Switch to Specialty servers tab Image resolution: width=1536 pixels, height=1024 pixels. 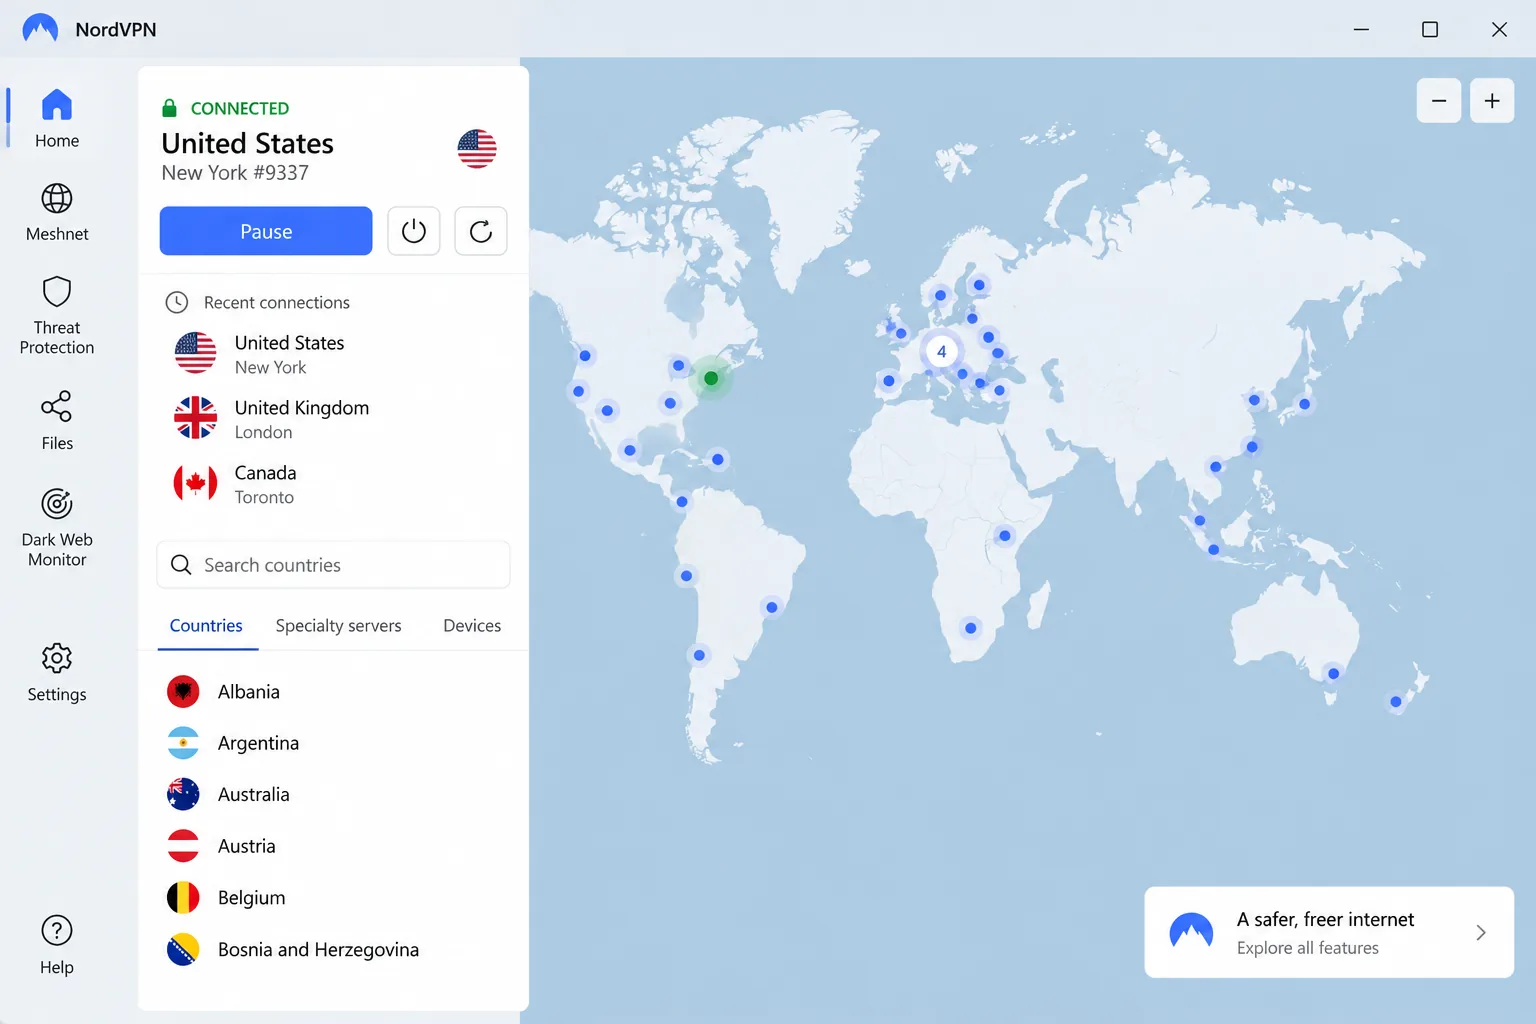point(338,626)
